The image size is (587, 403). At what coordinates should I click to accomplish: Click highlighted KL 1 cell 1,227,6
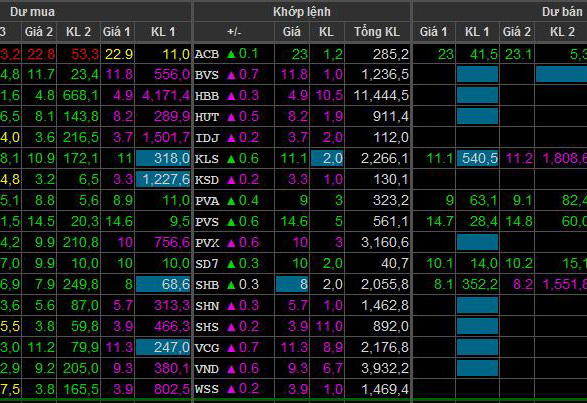tap(163, 179)
